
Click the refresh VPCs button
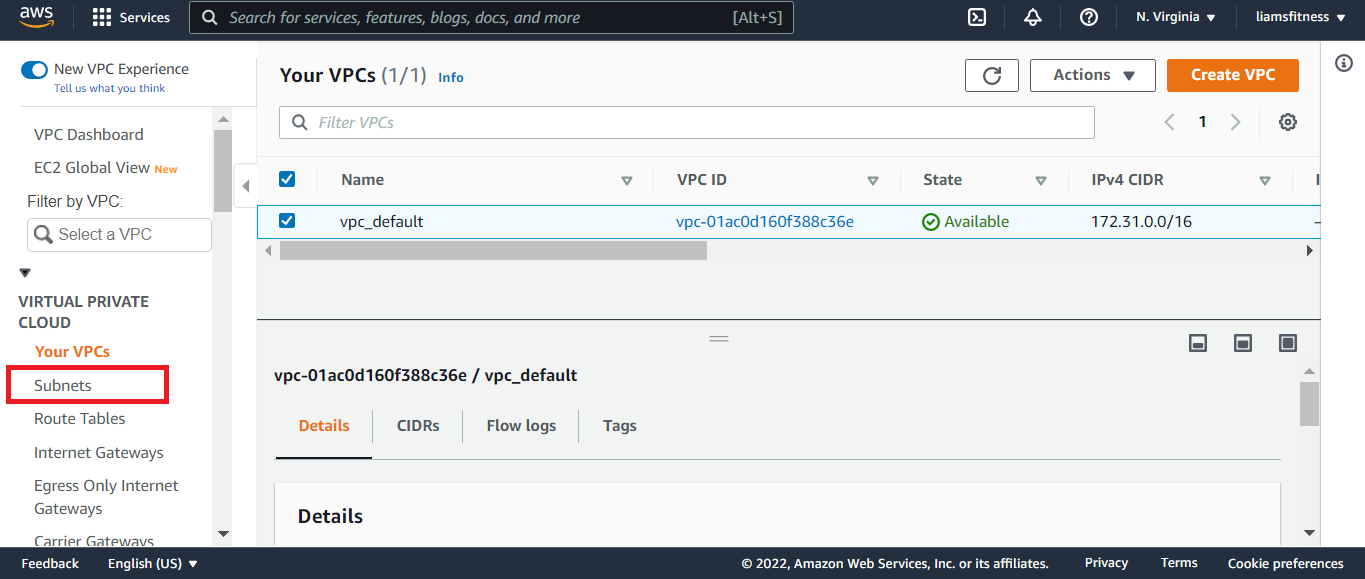click(x=991, y=75)
